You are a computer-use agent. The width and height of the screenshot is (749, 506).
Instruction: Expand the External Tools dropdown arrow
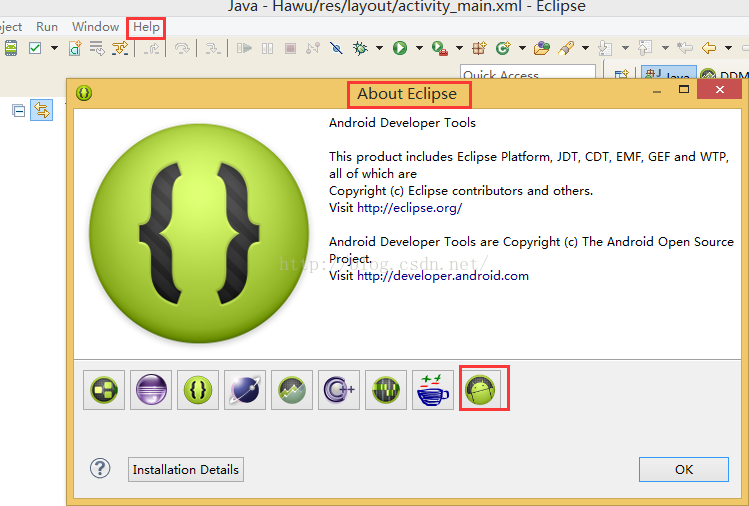coord(459,48)
